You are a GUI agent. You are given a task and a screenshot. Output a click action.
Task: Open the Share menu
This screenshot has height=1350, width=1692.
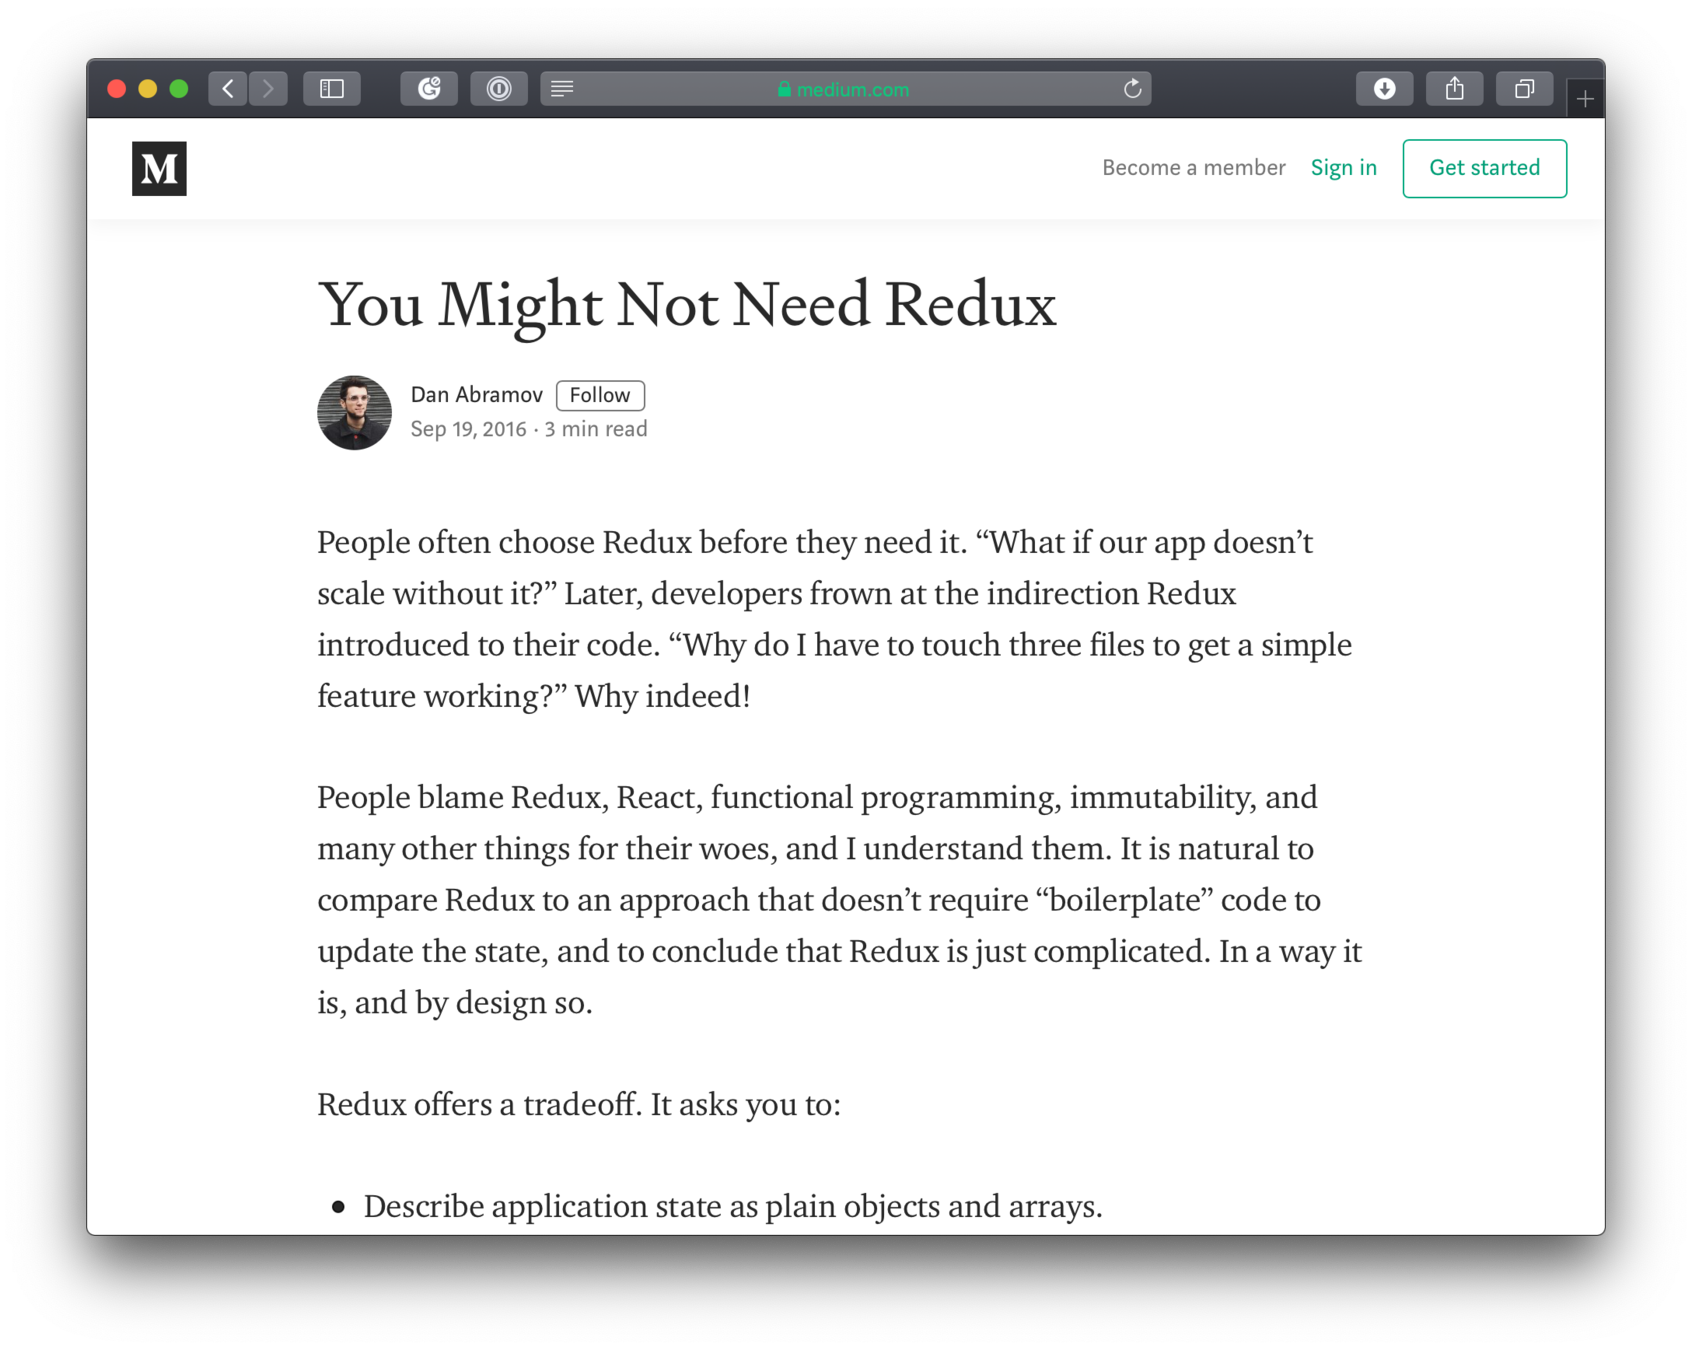(1454, 89)
